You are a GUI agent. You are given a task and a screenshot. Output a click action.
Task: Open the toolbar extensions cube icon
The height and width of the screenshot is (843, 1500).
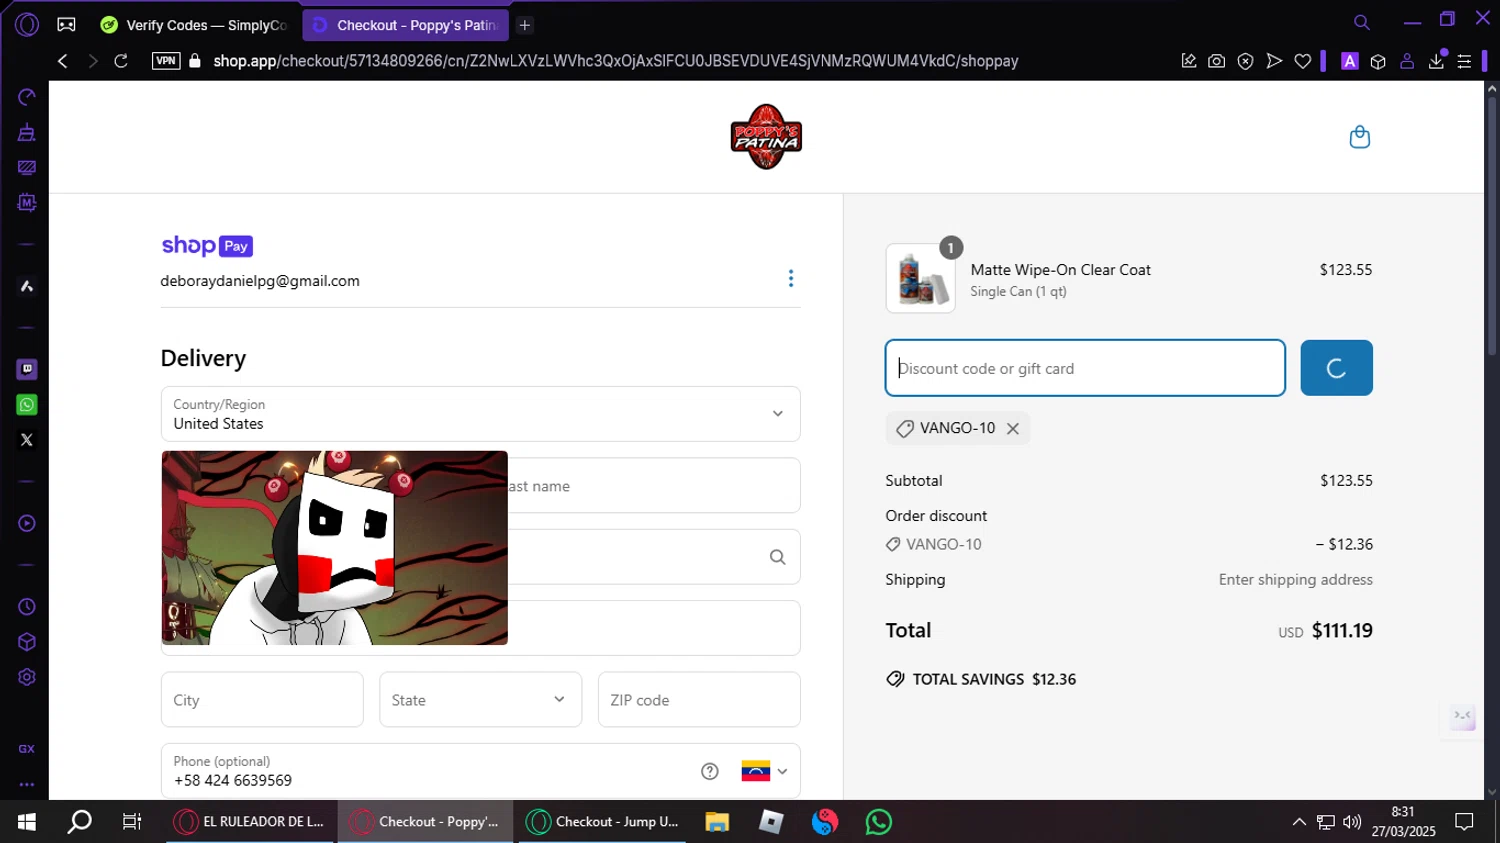point(1378,61)
